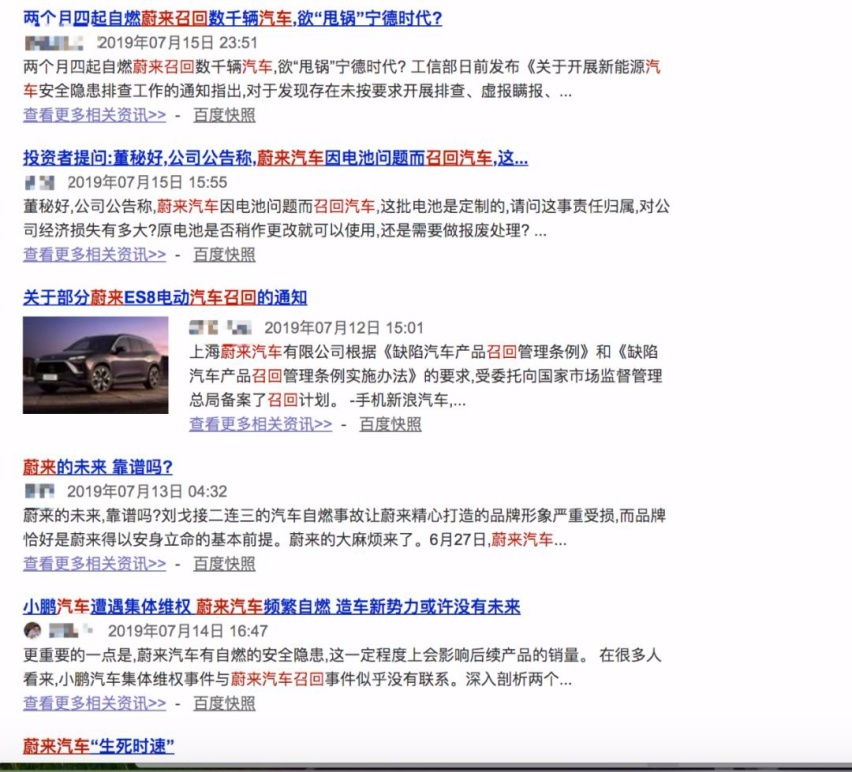The height and width of the screenshot is (772, 852).
Task: Open headline 投资者提问:董秘好,公司公告称
Action: point(275,158)
